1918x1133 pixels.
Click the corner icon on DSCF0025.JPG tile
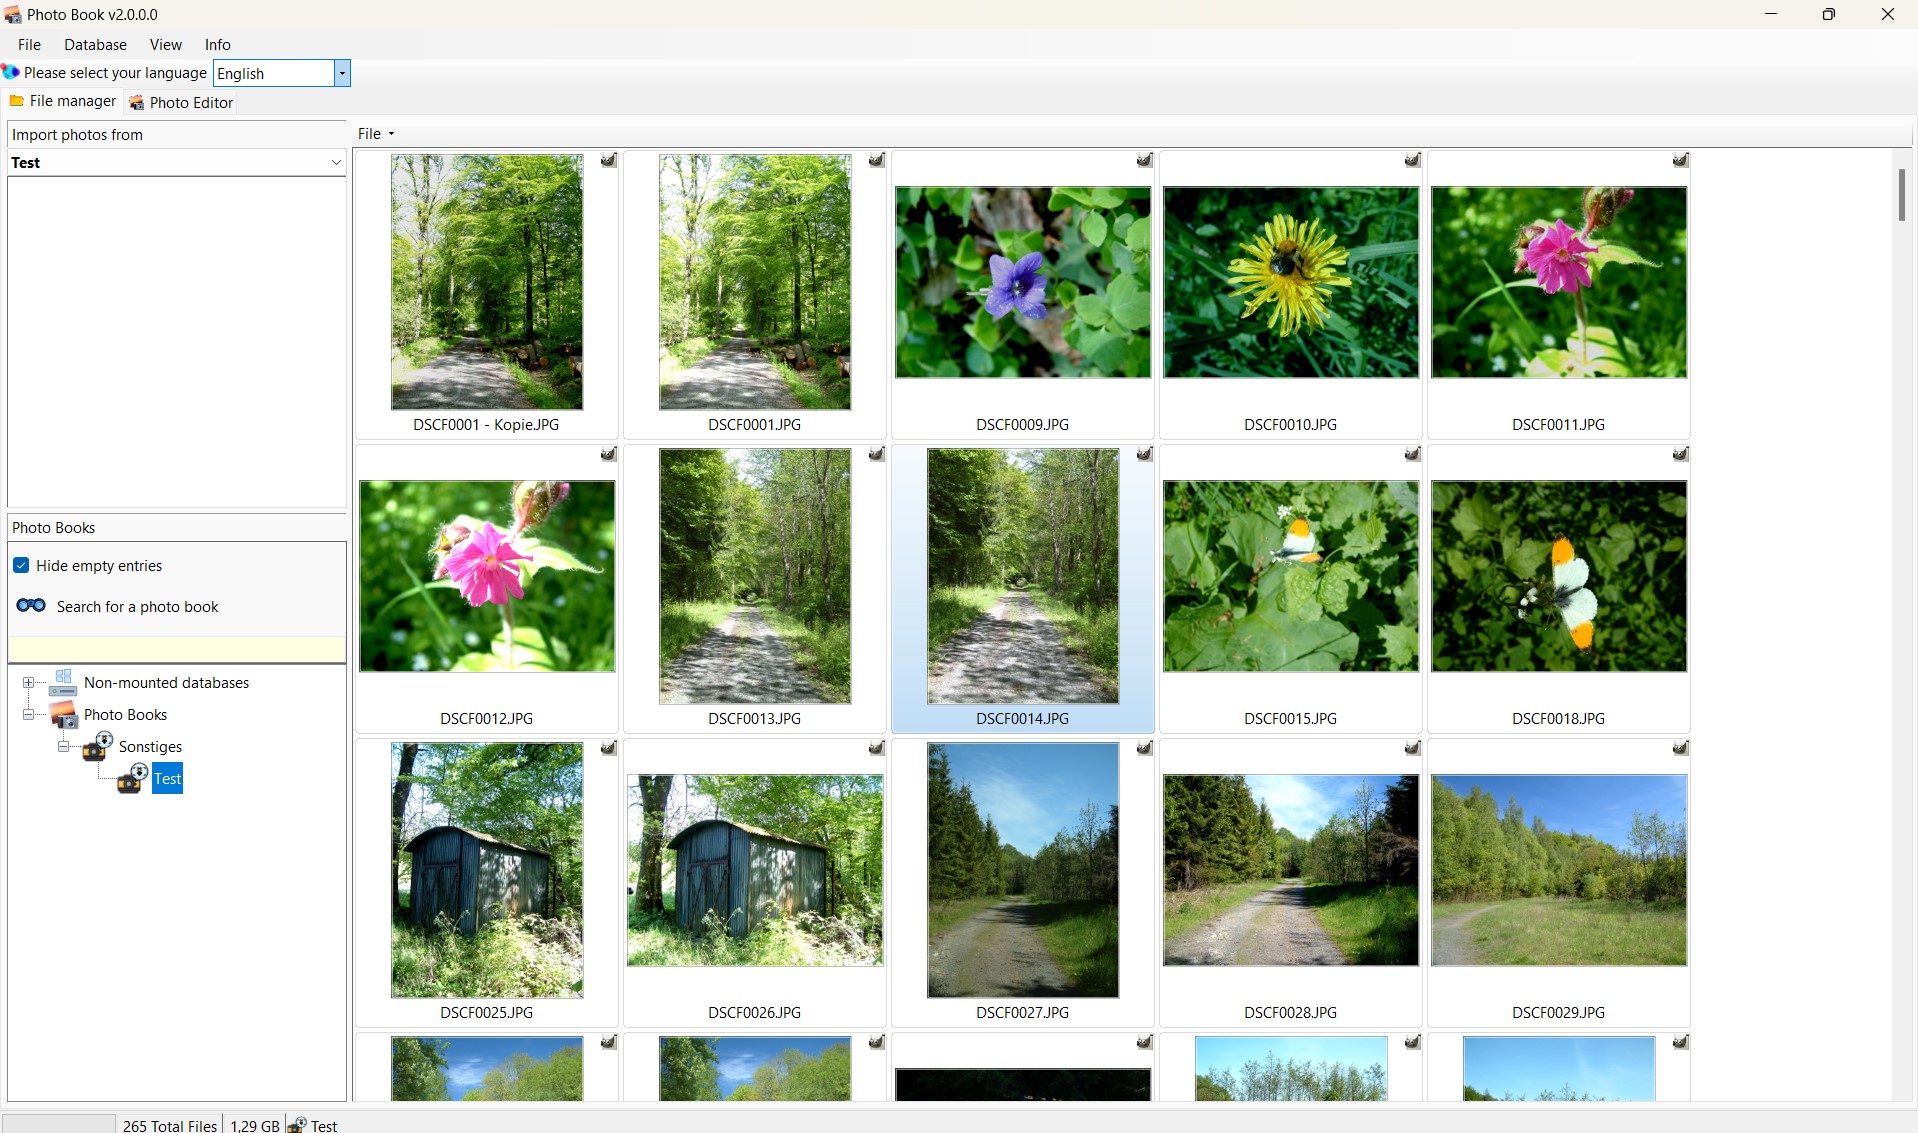(608, 748)
